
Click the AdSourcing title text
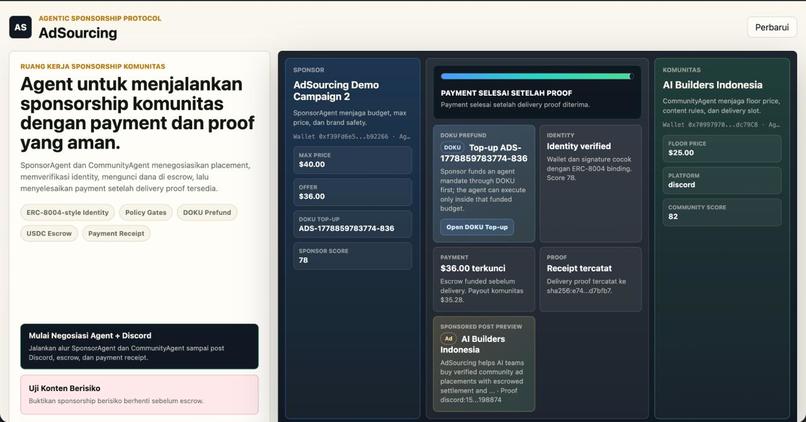pos(78,33)
